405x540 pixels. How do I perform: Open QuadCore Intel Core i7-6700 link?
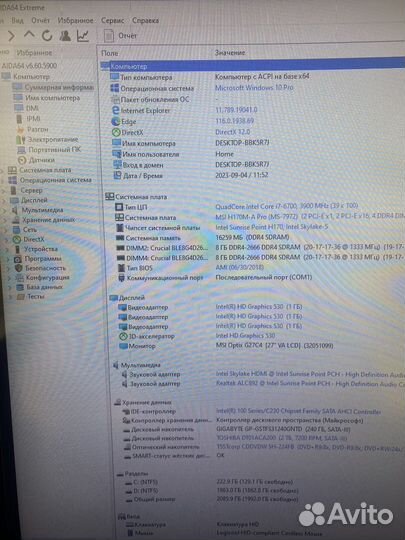coord(287,206)
